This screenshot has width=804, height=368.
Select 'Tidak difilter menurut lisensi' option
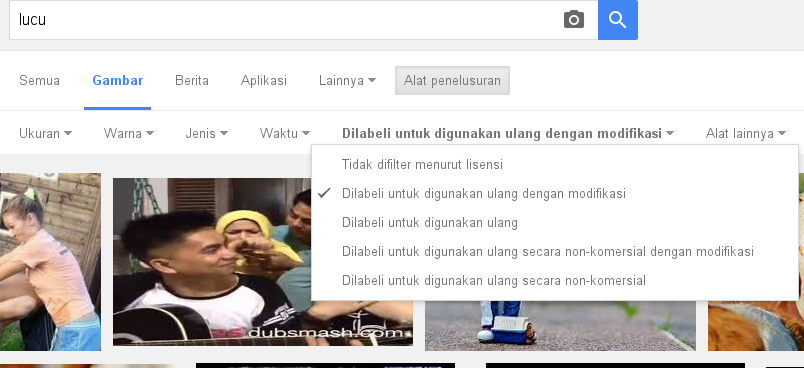[x=555, y=165]
